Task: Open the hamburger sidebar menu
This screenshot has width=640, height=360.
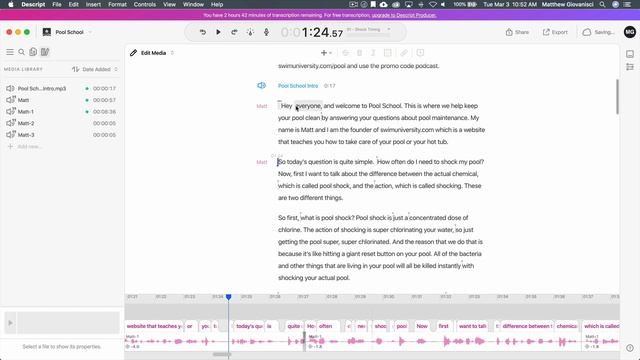Action: tap(10, 52)
